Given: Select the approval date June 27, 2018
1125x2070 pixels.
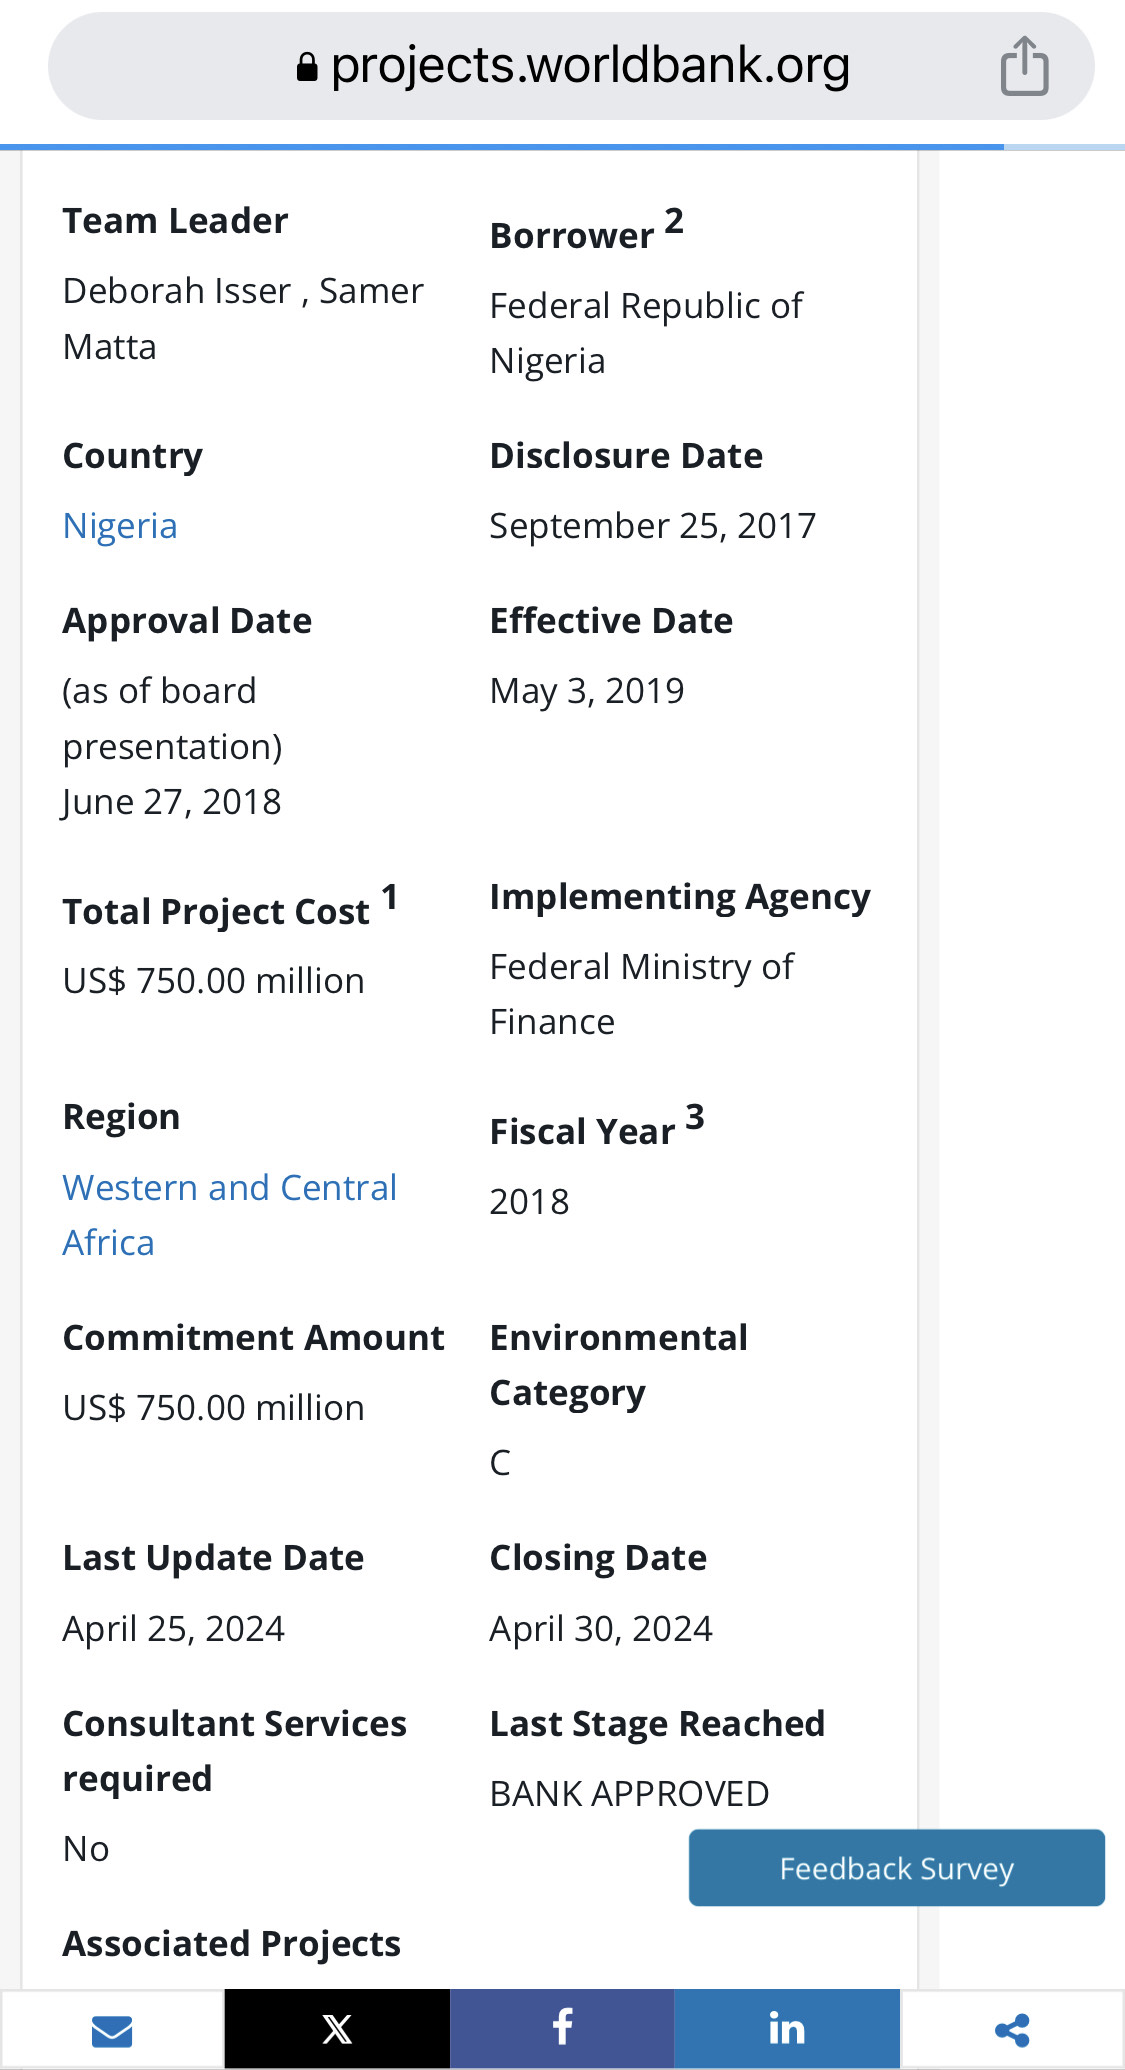Looking at the screenshot, I should coord(171,802).
